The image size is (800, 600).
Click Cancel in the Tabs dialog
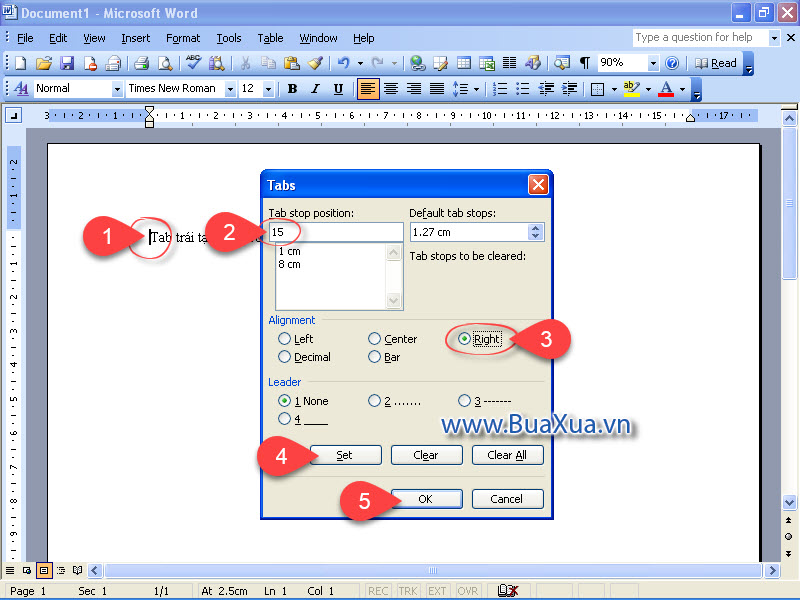click(x=508, y=499)
